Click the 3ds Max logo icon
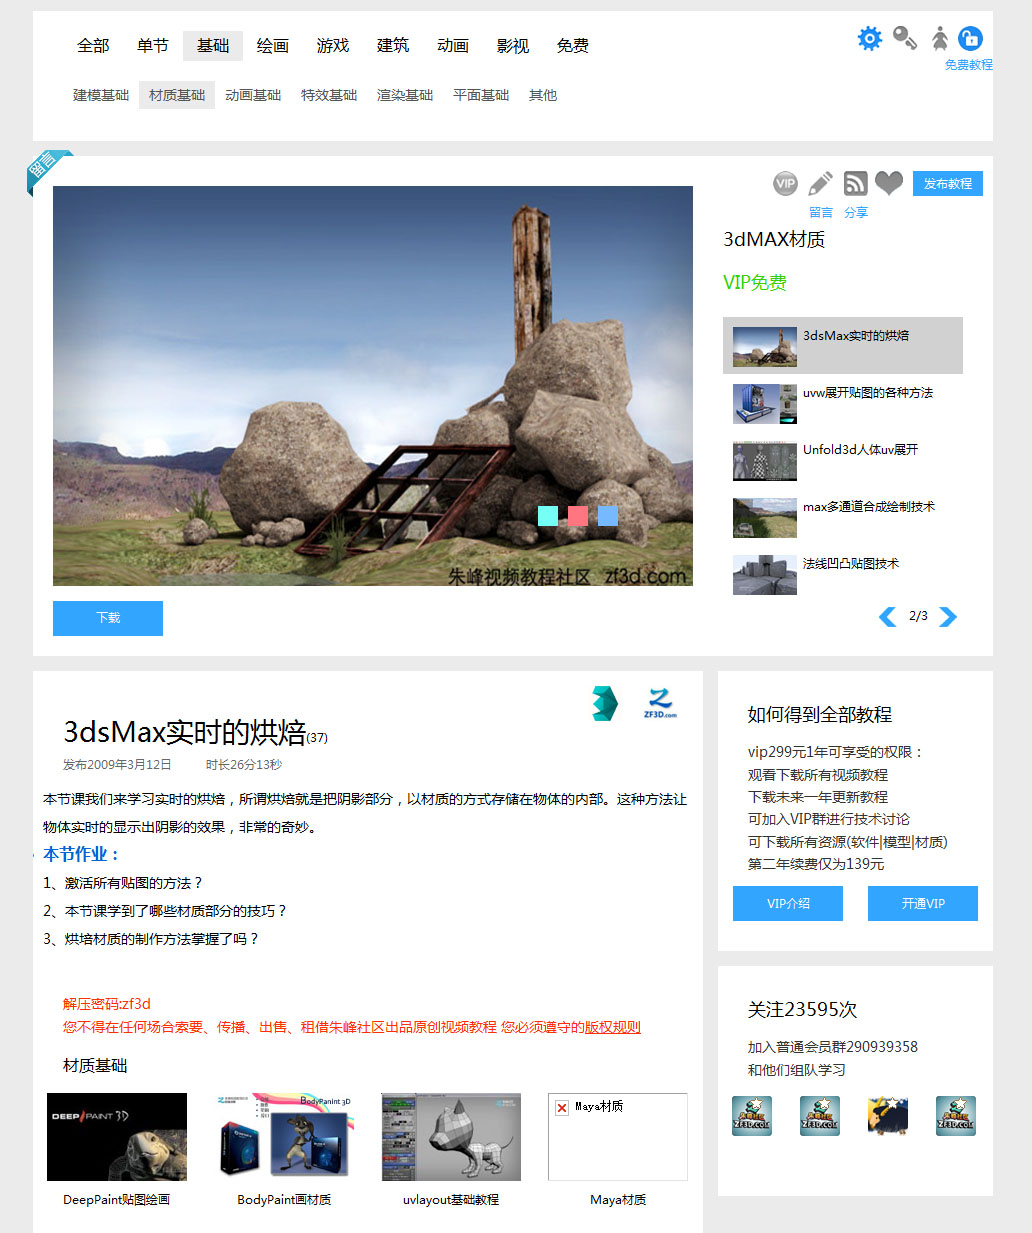The height and width of the screenshot is (1233, 1032). click(605, 703)
